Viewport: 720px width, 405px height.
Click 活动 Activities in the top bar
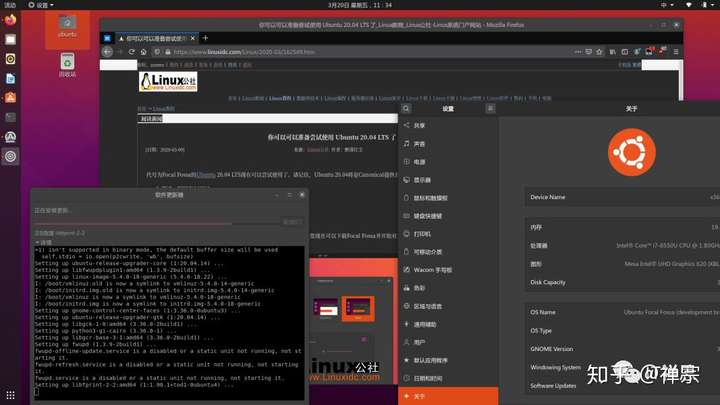click(10, 5)
